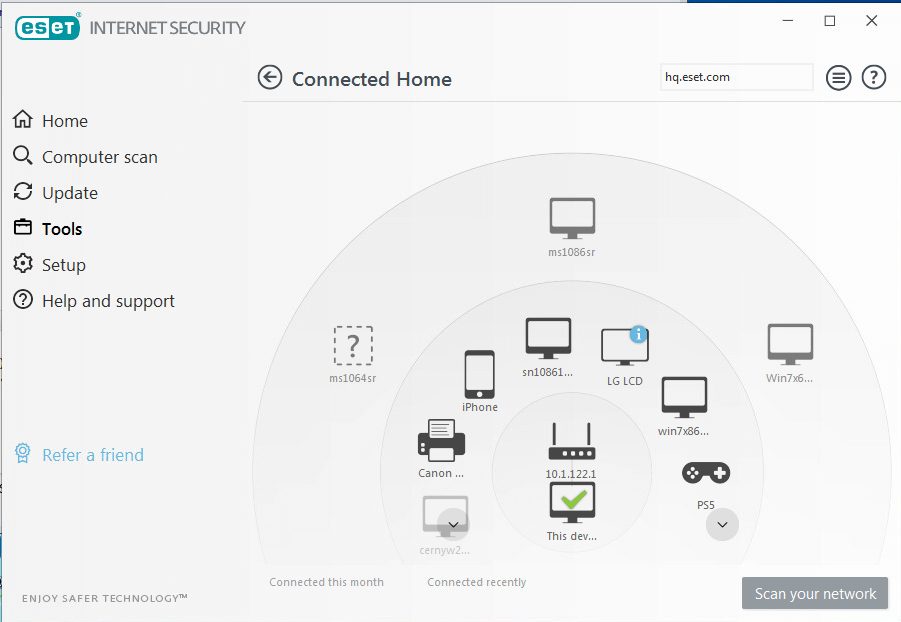Screen dimensions: 901x622
Task: Open the Canon printer device icon
Action: [441, 440]
